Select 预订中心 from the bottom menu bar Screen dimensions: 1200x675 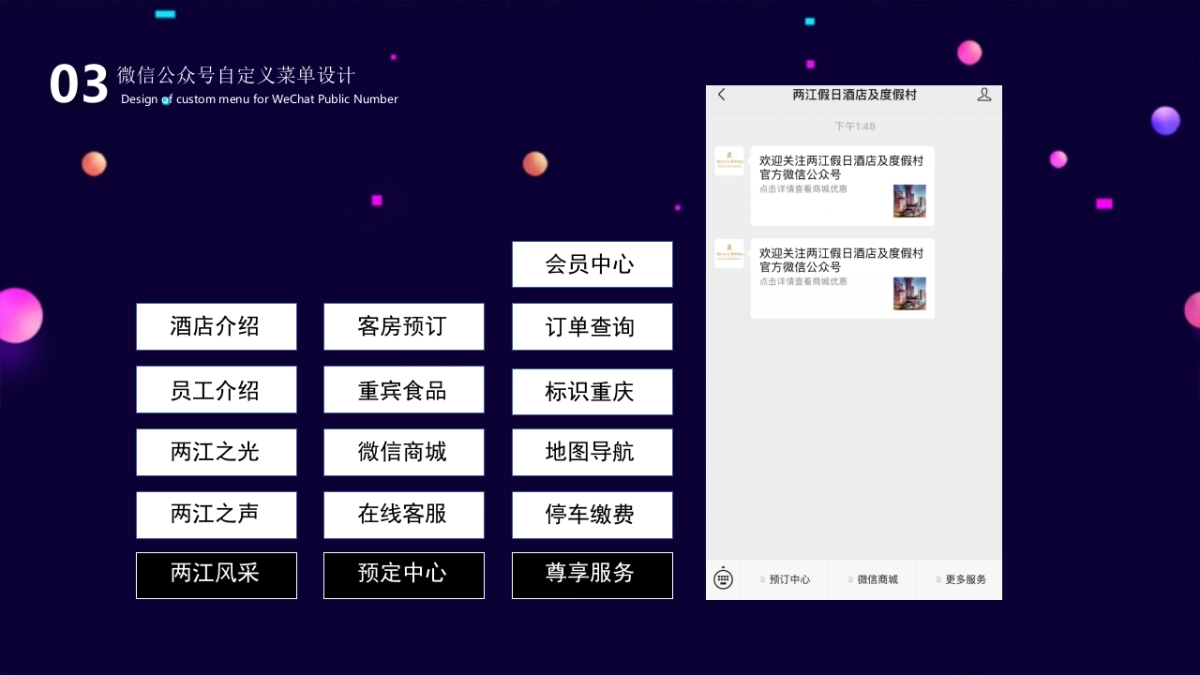click(789, 579)
